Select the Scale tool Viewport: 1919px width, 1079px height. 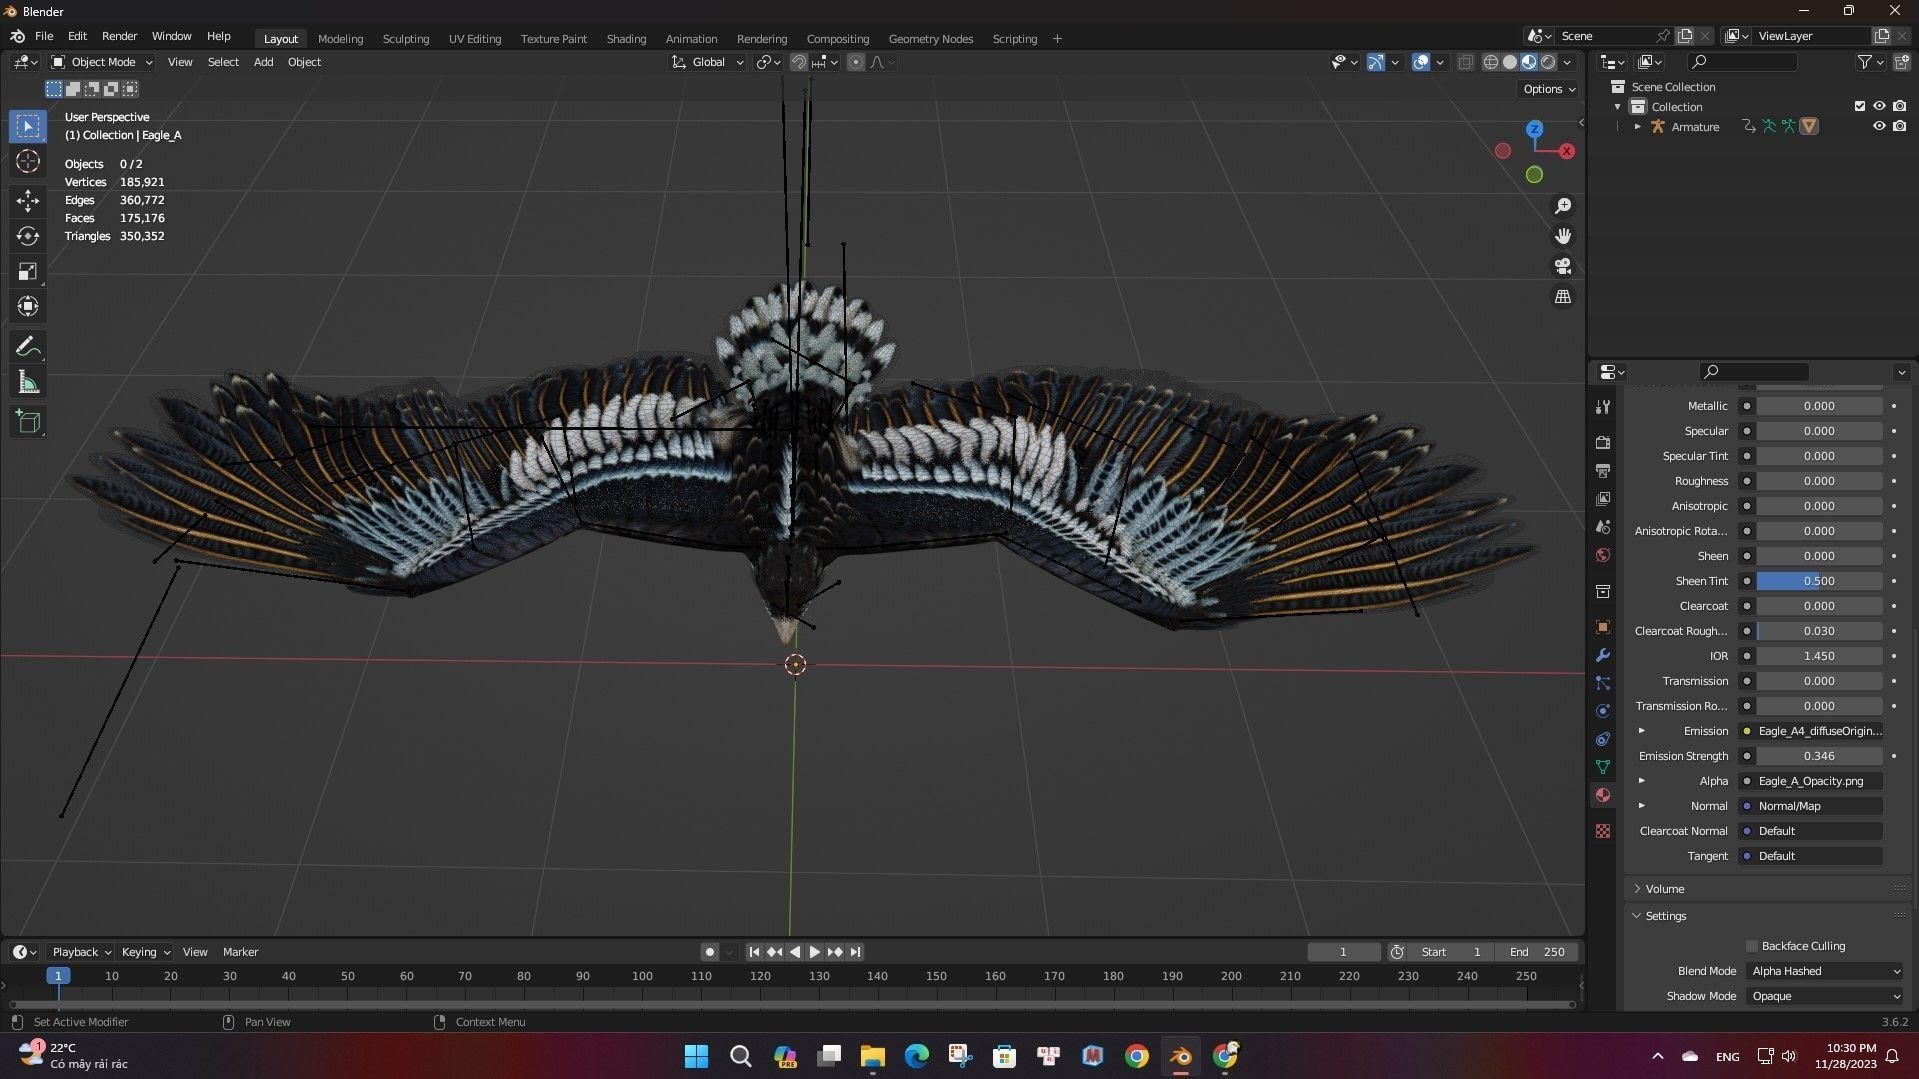[28, 271]
